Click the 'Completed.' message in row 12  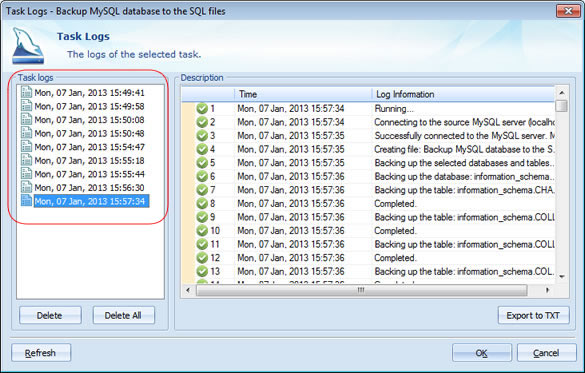(395, 258)
